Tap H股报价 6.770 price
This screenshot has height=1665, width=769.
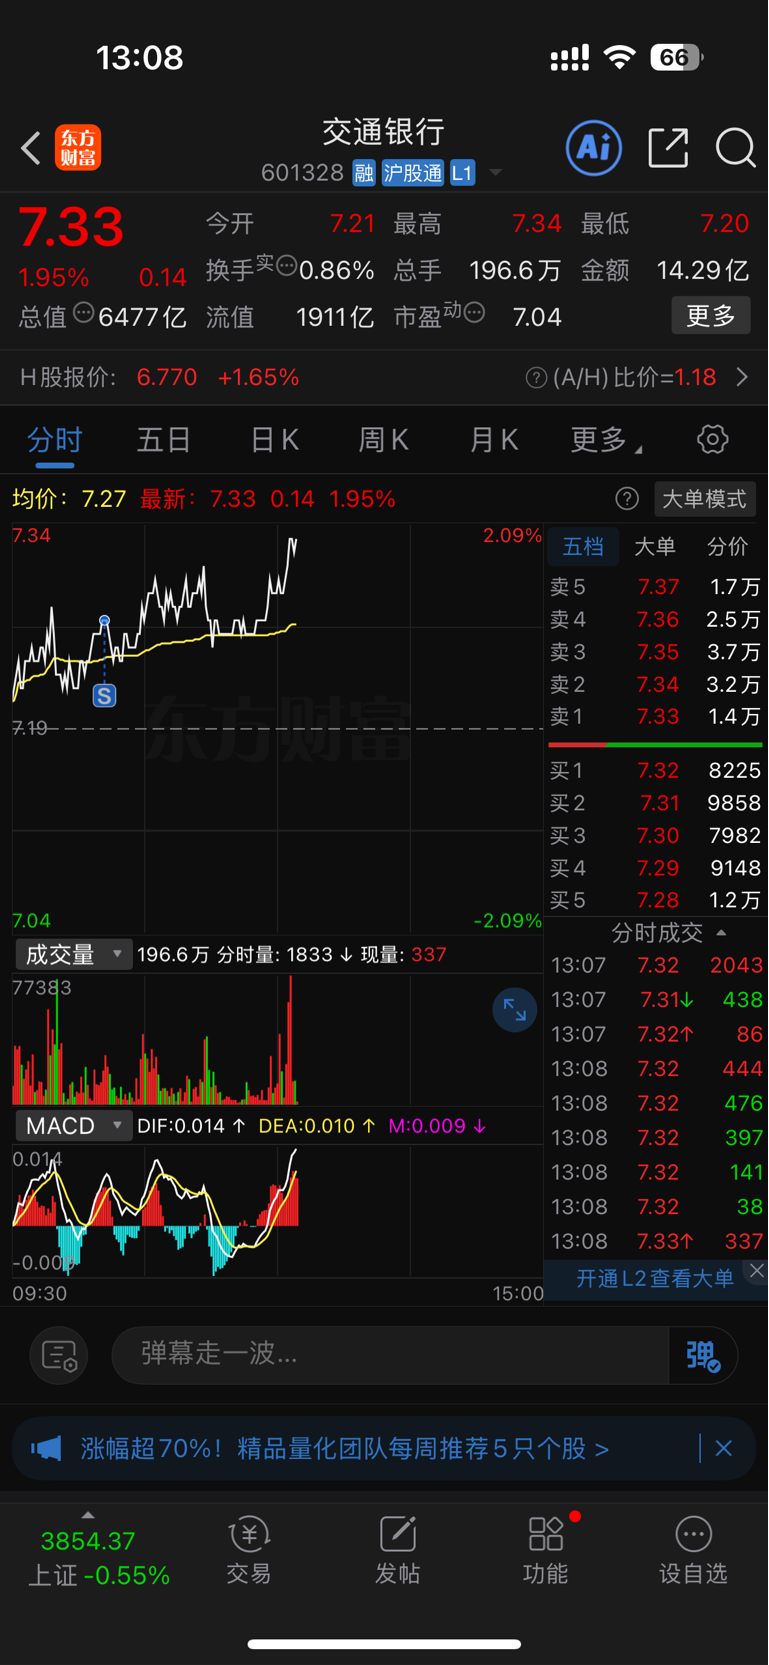pyautogui.click(x=167, y=377)
